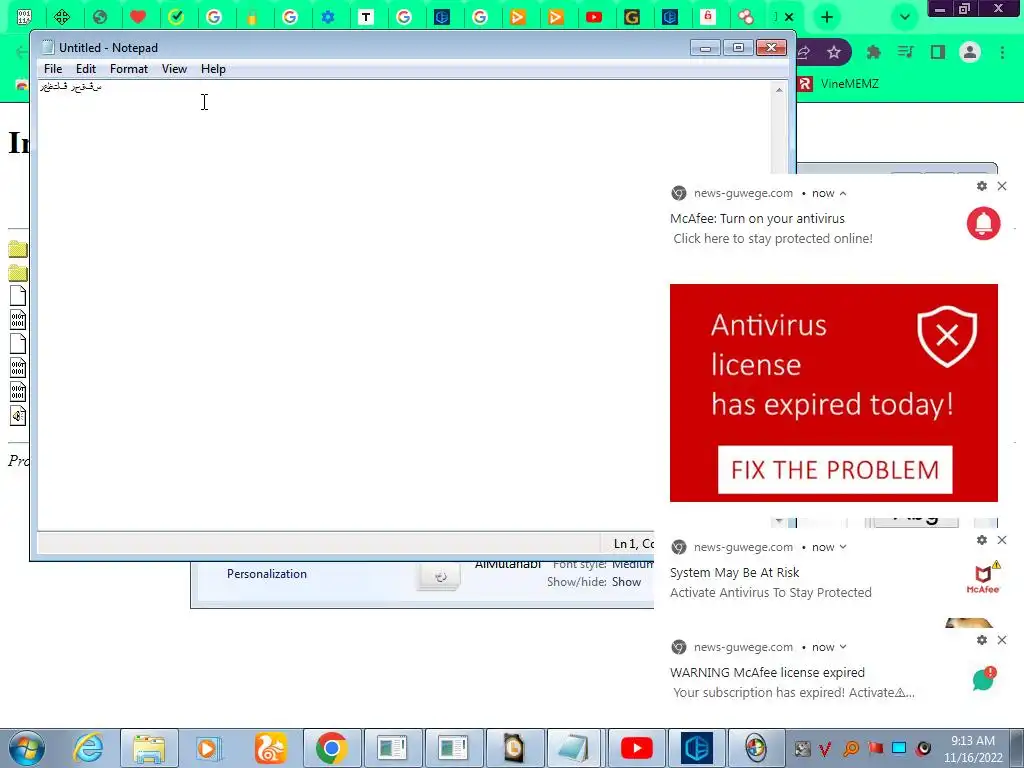Open the Format menu in Notepad
The width and height of the screenshot is (1024, 768).
tap(129, 69)
